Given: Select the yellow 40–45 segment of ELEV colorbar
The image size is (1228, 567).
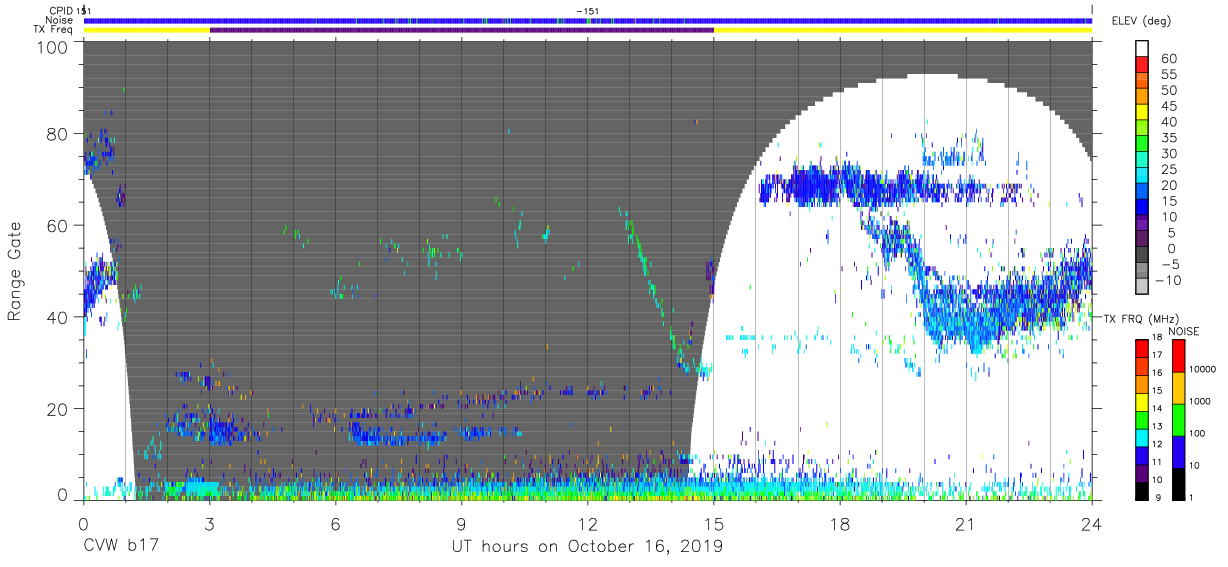Looking at the screenshot, I should coord(1144,113).
